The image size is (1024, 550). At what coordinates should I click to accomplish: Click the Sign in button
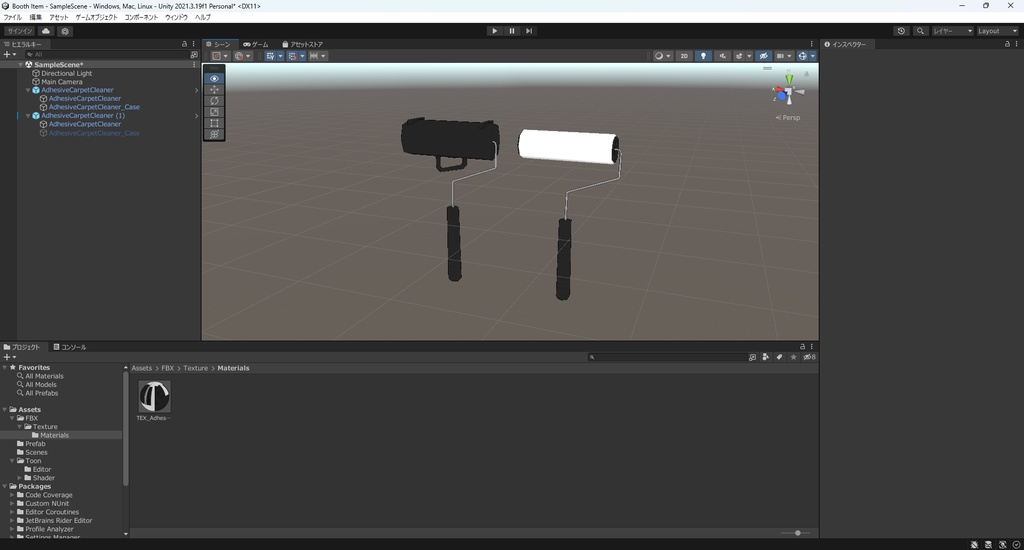pyautogui.click(x=20, y=31)
